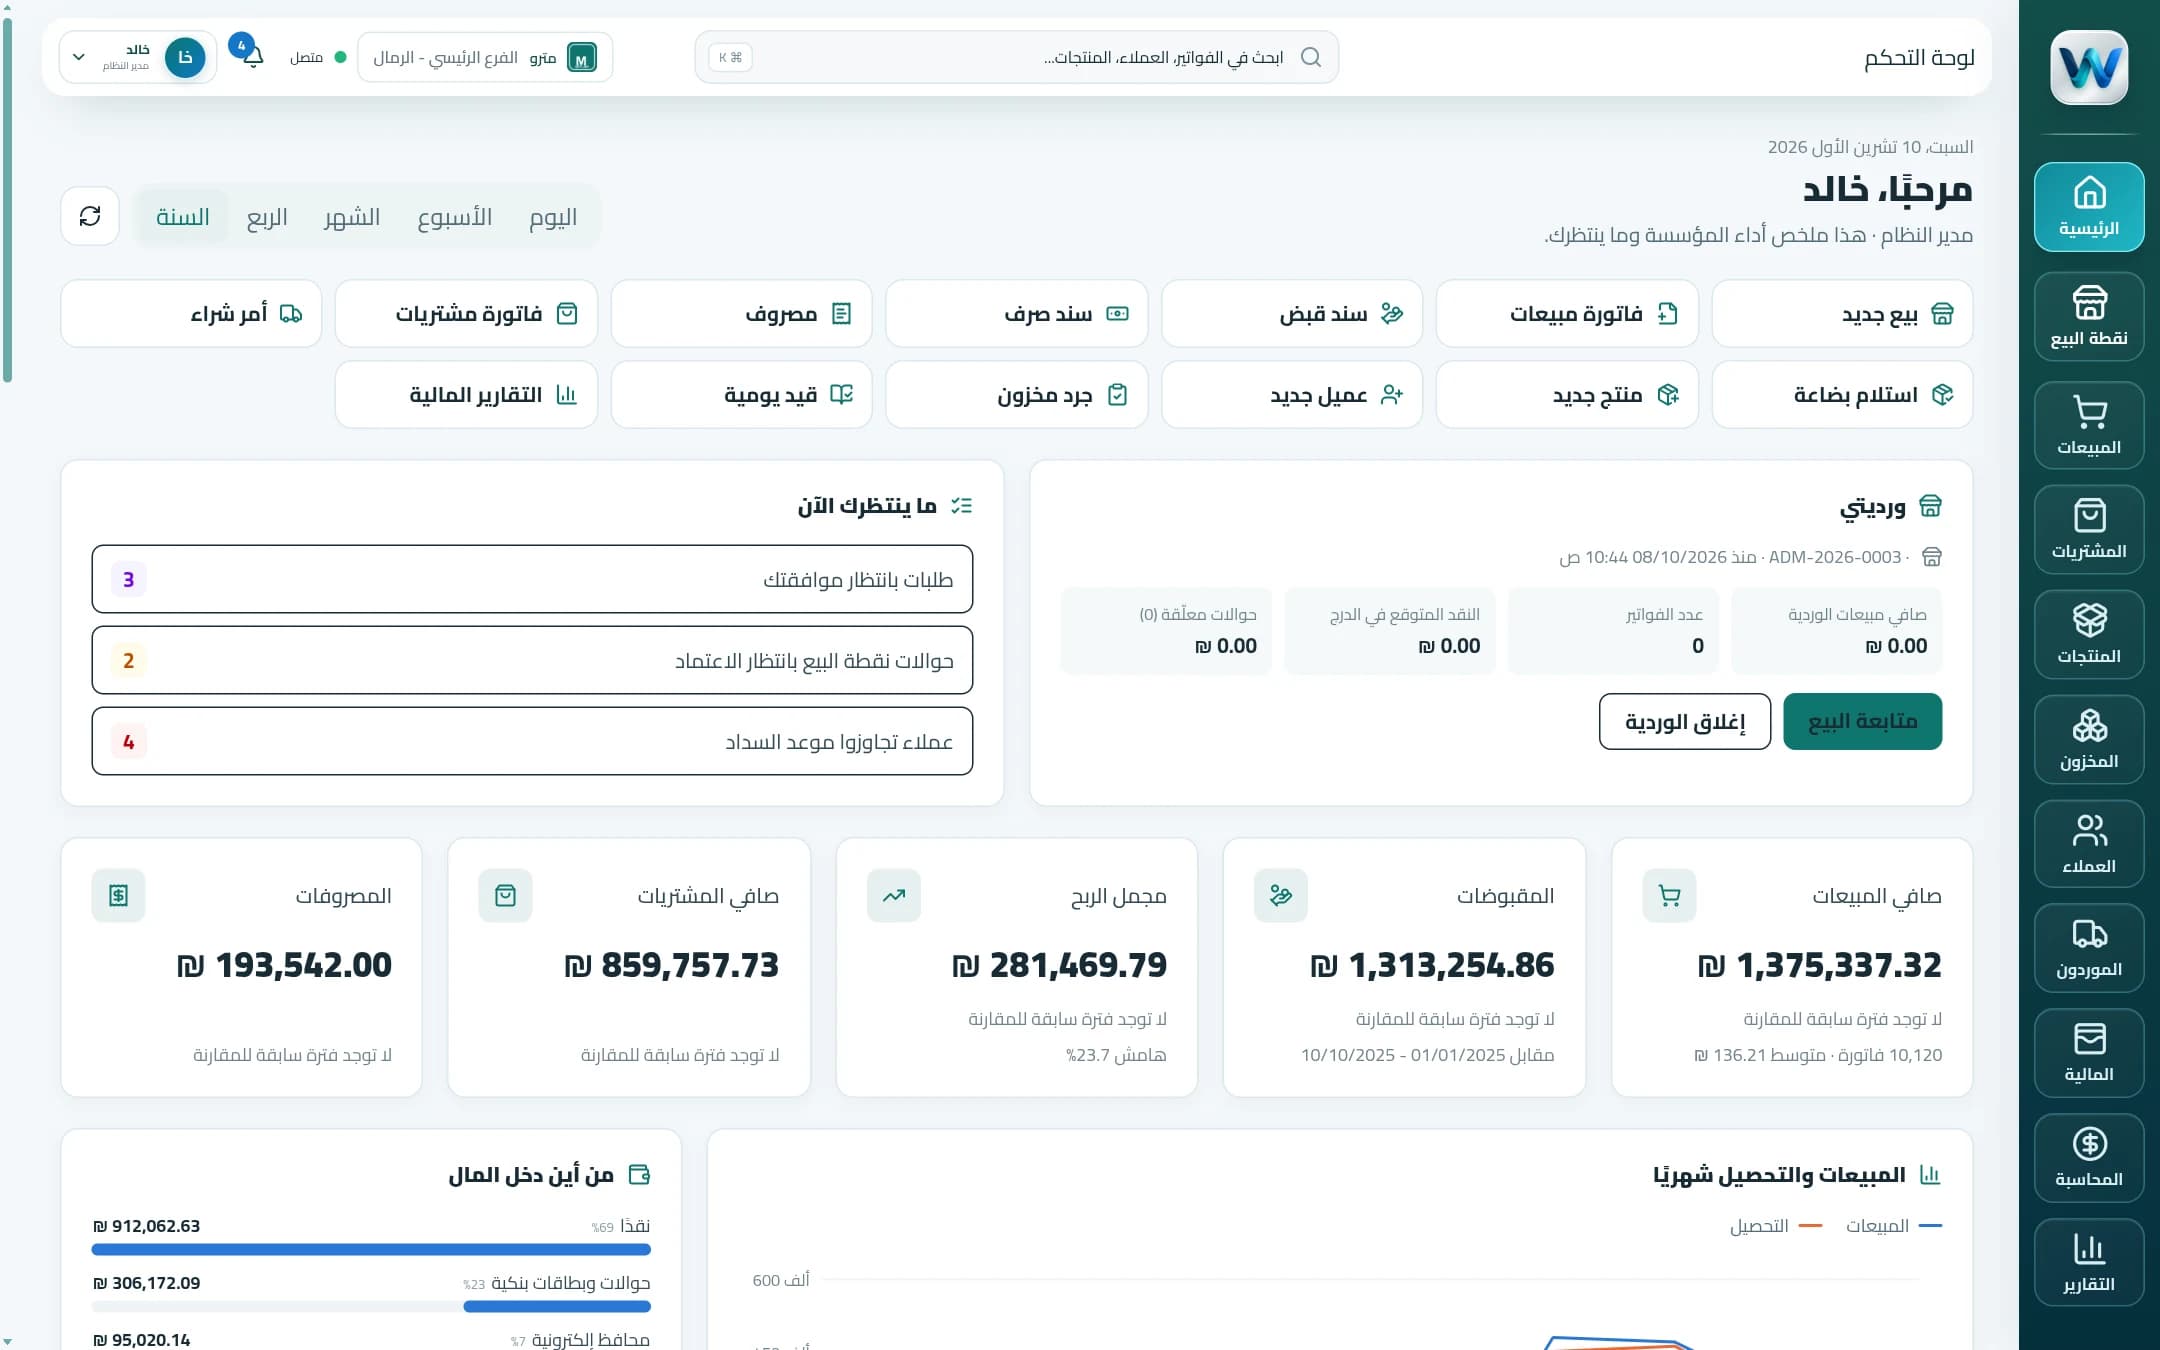Add a منتج جديد new product
This screenshot has height=1350, width=2160.
click(x=1567, y=395)
